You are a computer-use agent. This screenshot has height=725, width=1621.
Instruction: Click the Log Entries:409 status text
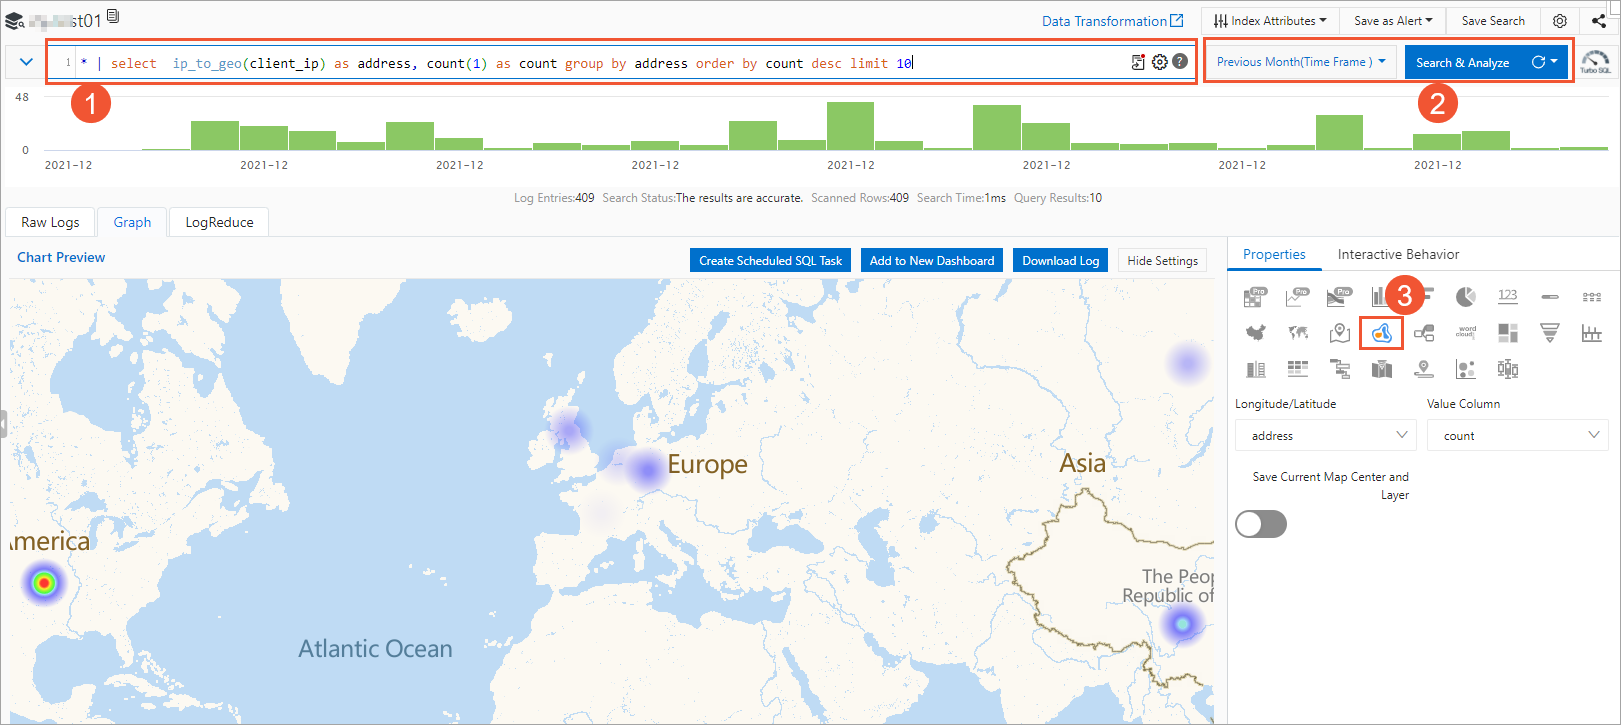tap(554, 198)
